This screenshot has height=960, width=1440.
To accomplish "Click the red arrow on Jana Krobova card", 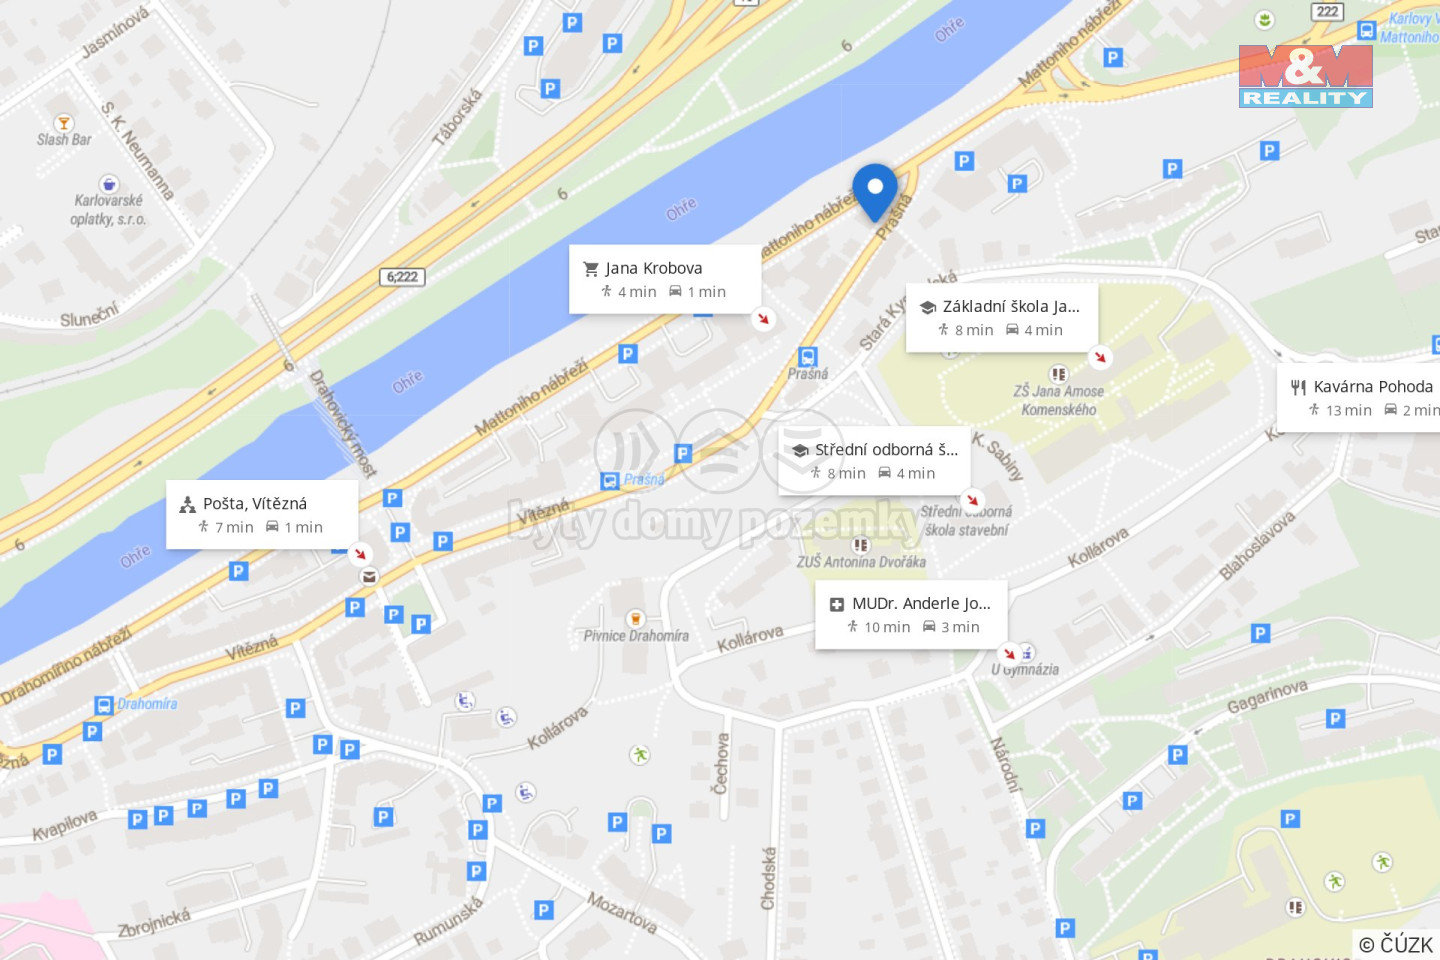I will pos(764,319).
